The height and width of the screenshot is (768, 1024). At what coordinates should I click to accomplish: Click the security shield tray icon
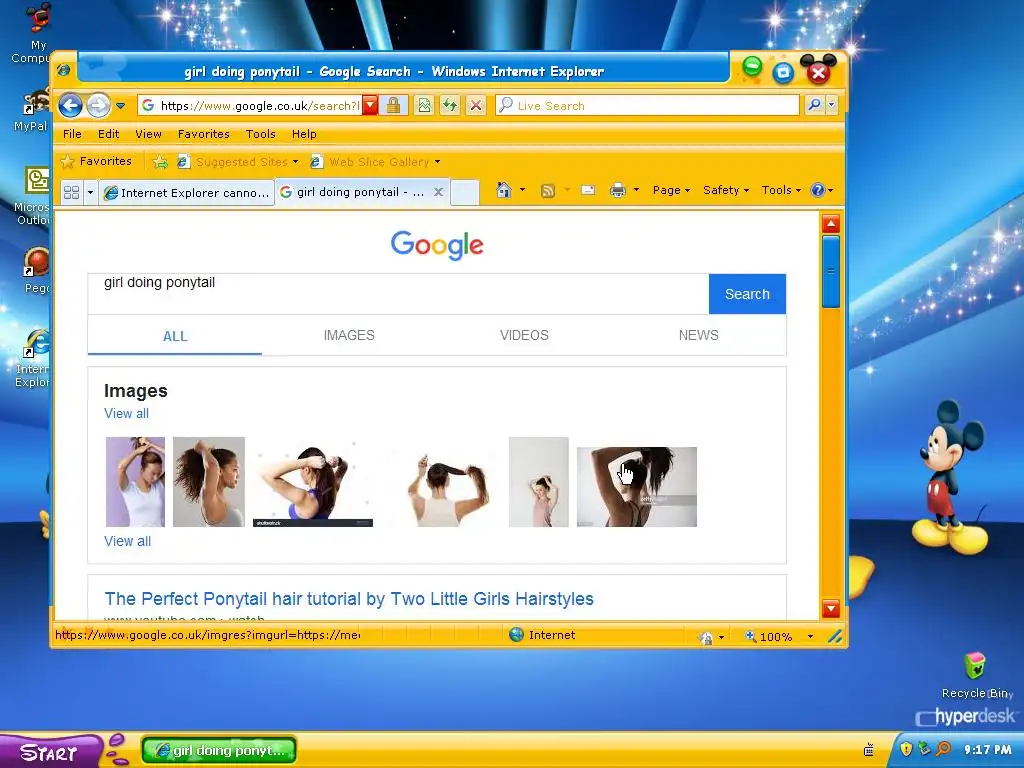pyautogui.click(x=906, y=749)
